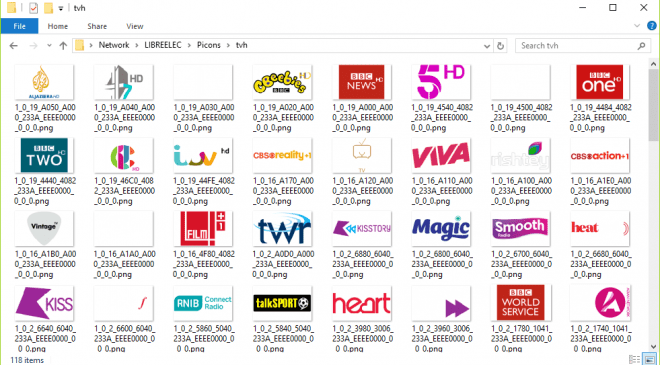Open Explorer help question mark
Image resolution: width=660 pixels, height=365 pixels.
pyautogui.click(x=652, y=26)
